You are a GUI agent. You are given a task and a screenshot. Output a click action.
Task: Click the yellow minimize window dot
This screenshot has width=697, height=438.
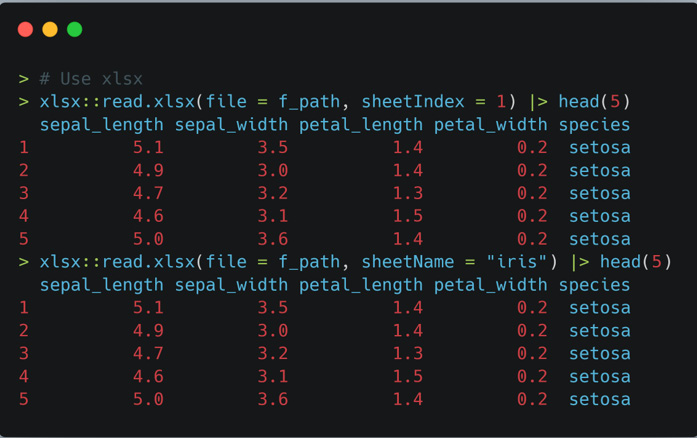50,30
